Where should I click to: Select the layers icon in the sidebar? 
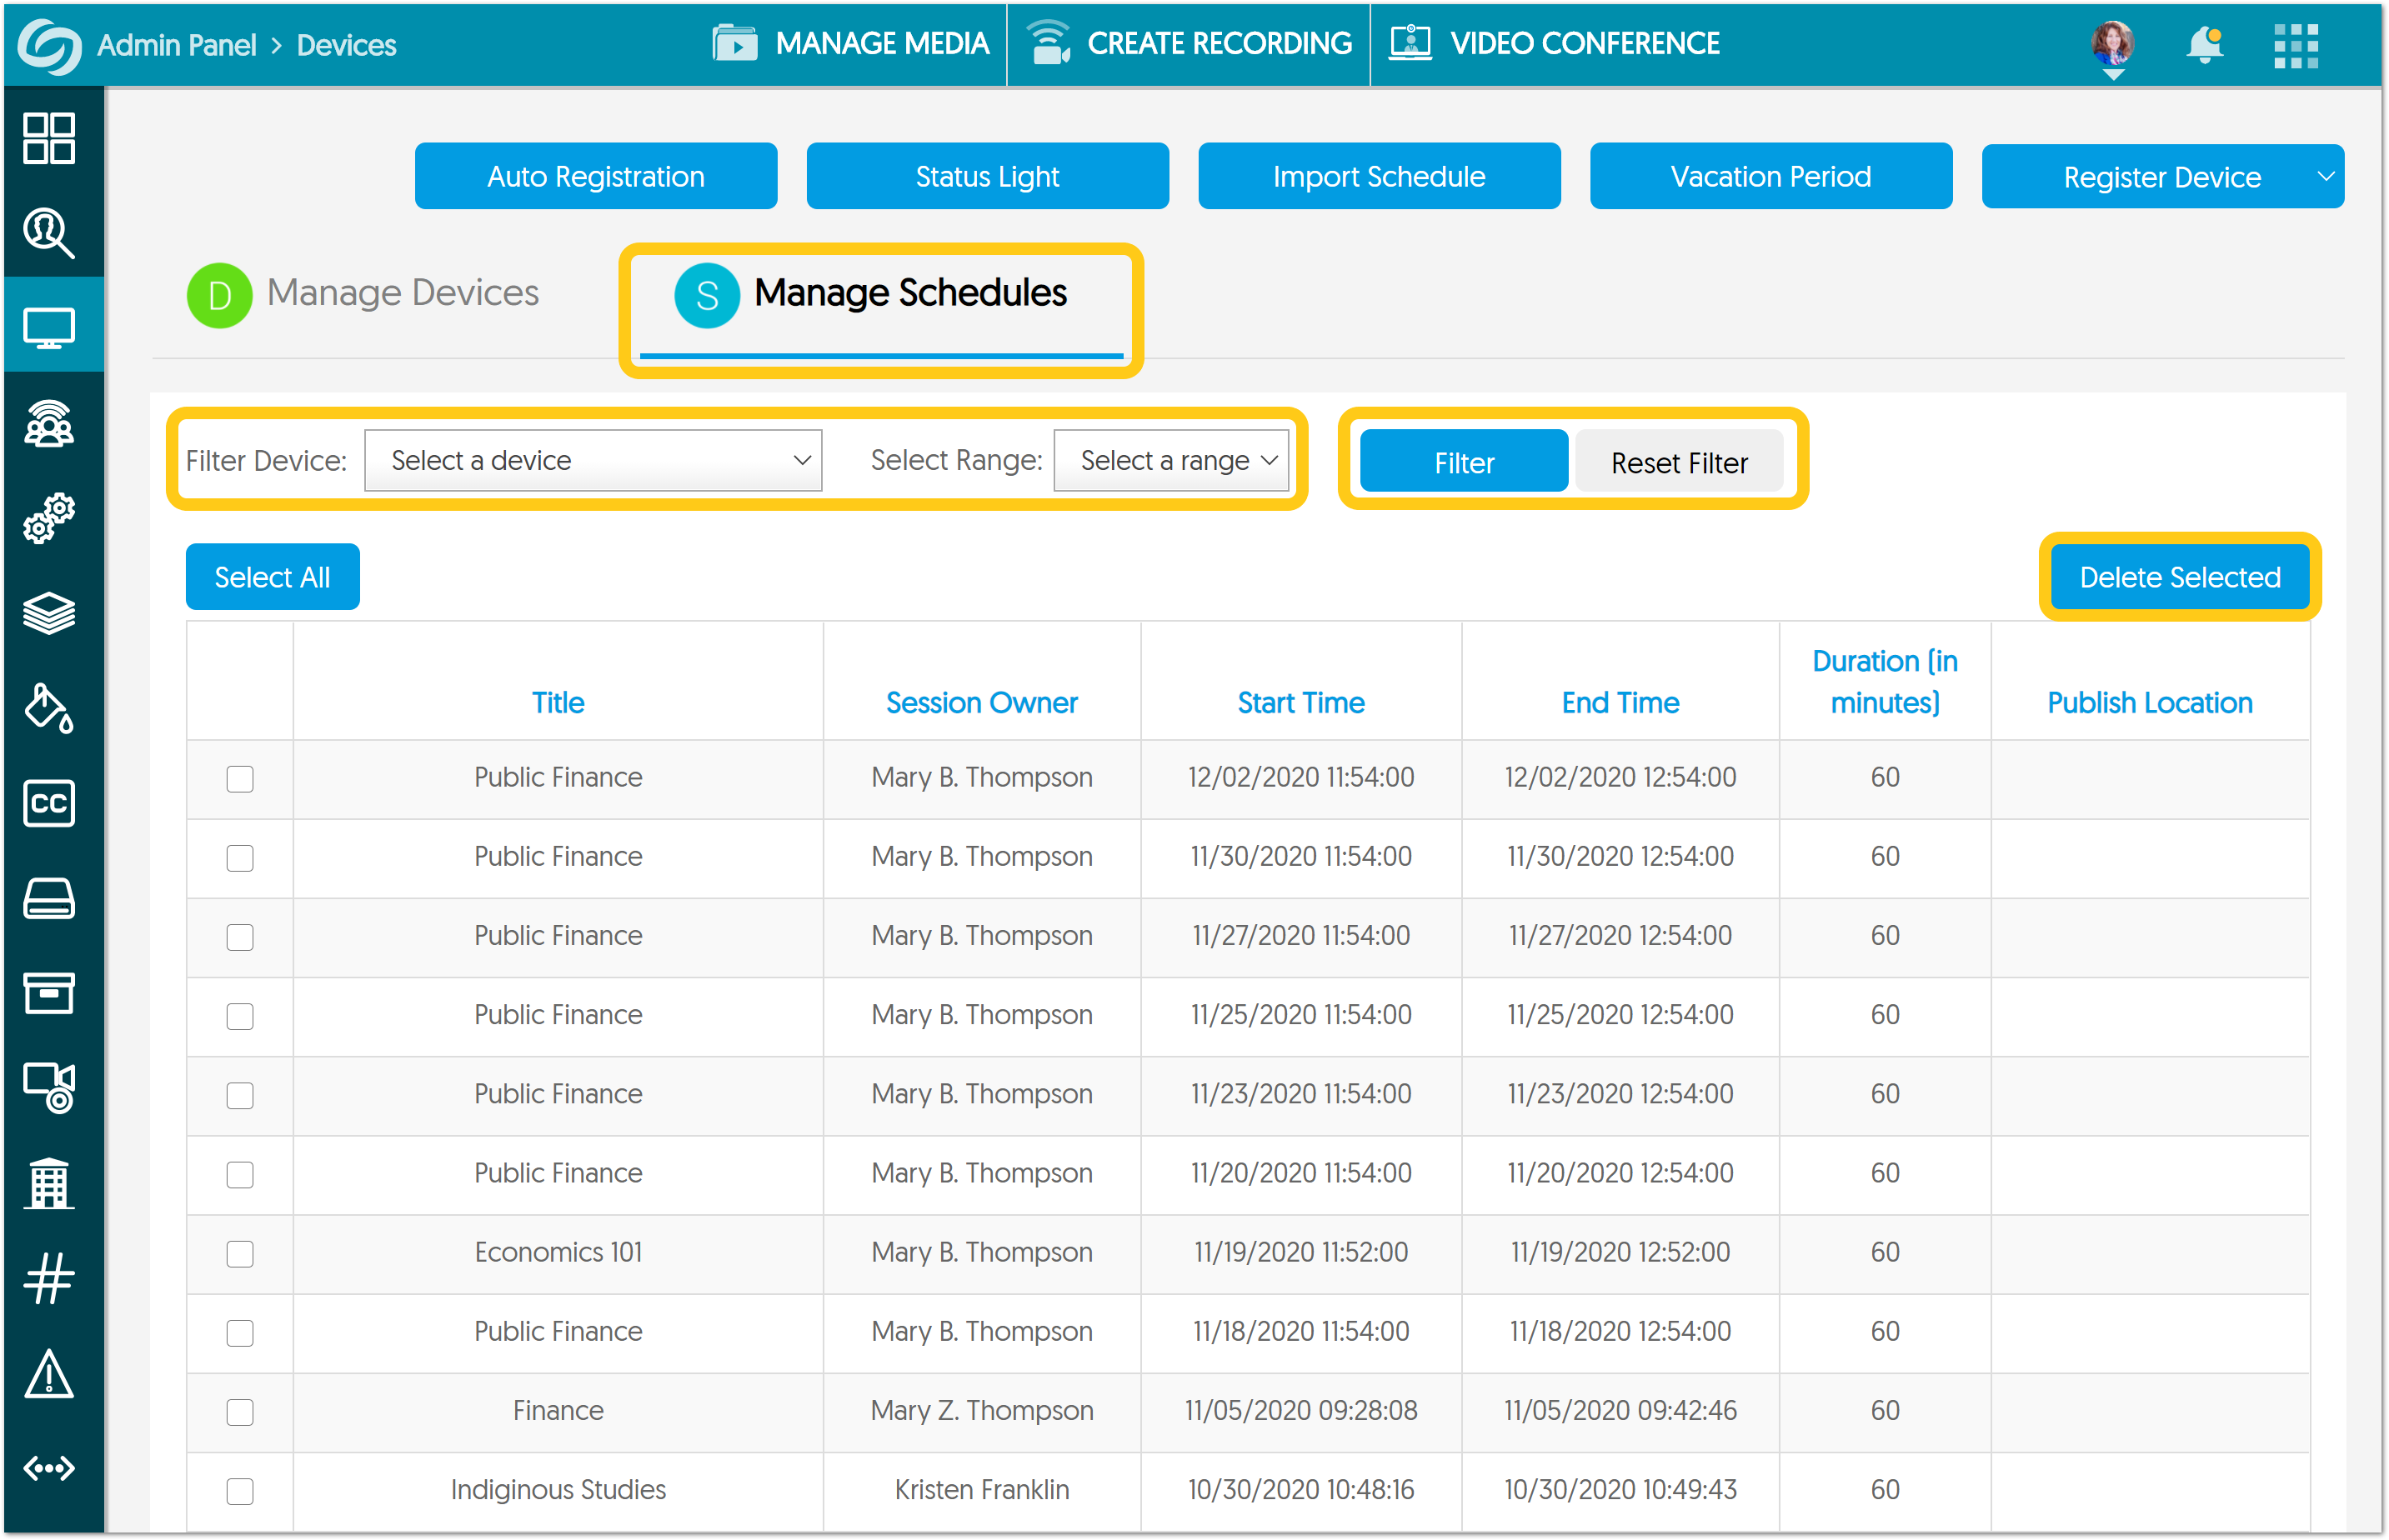tap(49, 612)
